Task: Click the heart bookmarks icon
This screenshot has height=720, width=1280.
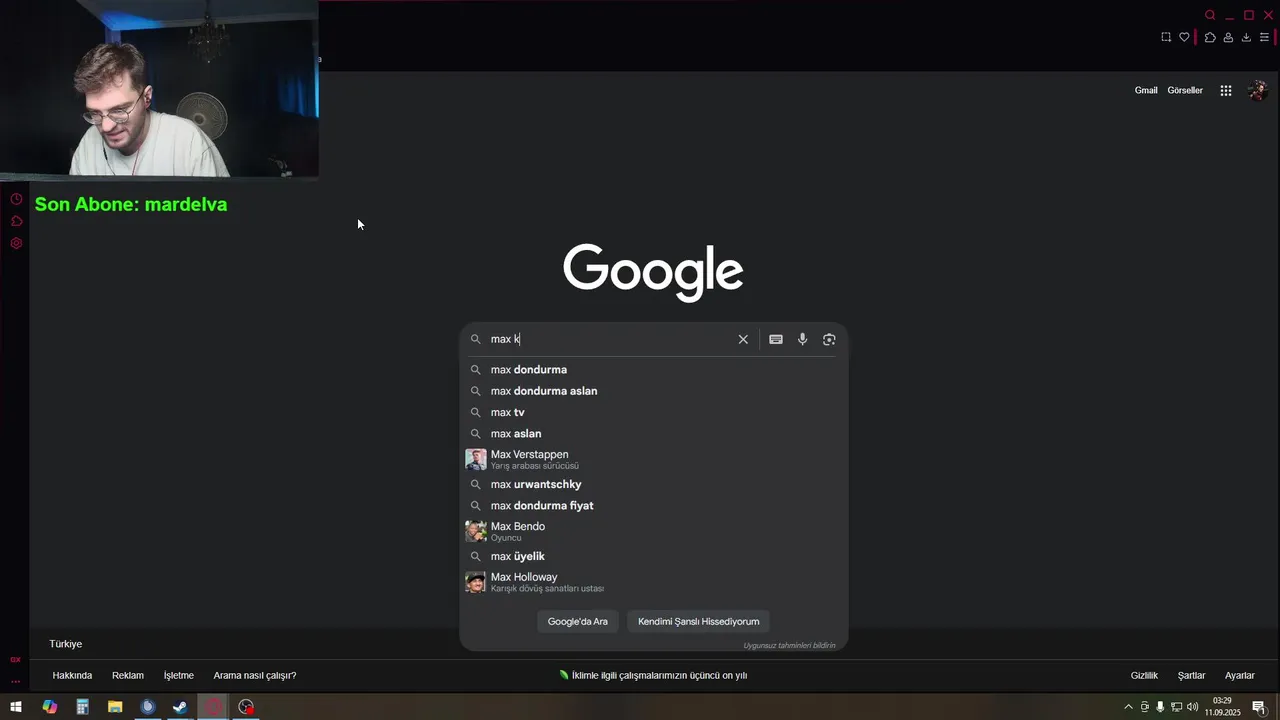Action: click(1185, 37)
